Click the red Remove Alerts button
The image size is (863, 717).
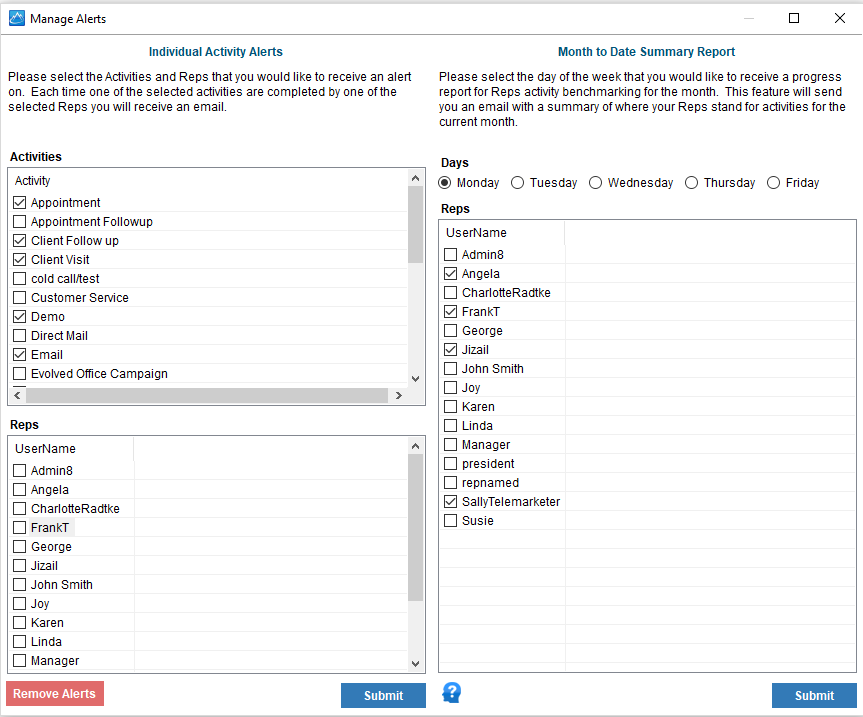(54, 693)
